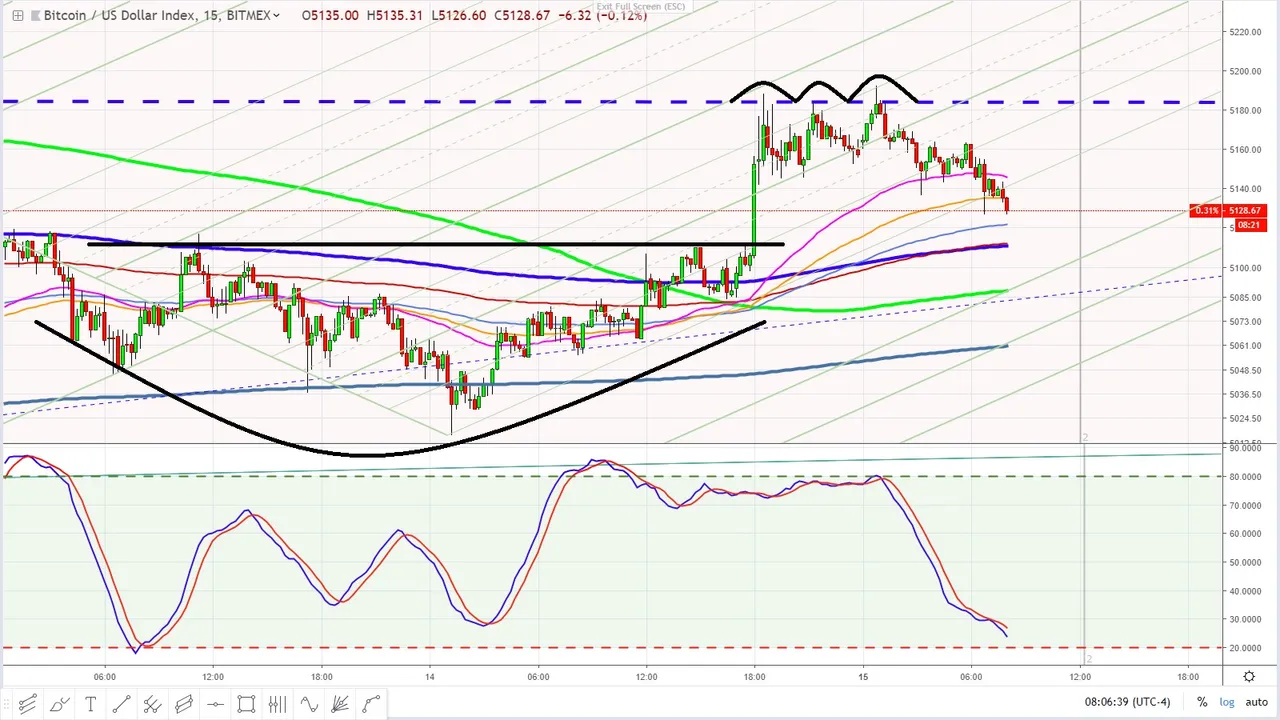Select the Text tool

point(90,704)
